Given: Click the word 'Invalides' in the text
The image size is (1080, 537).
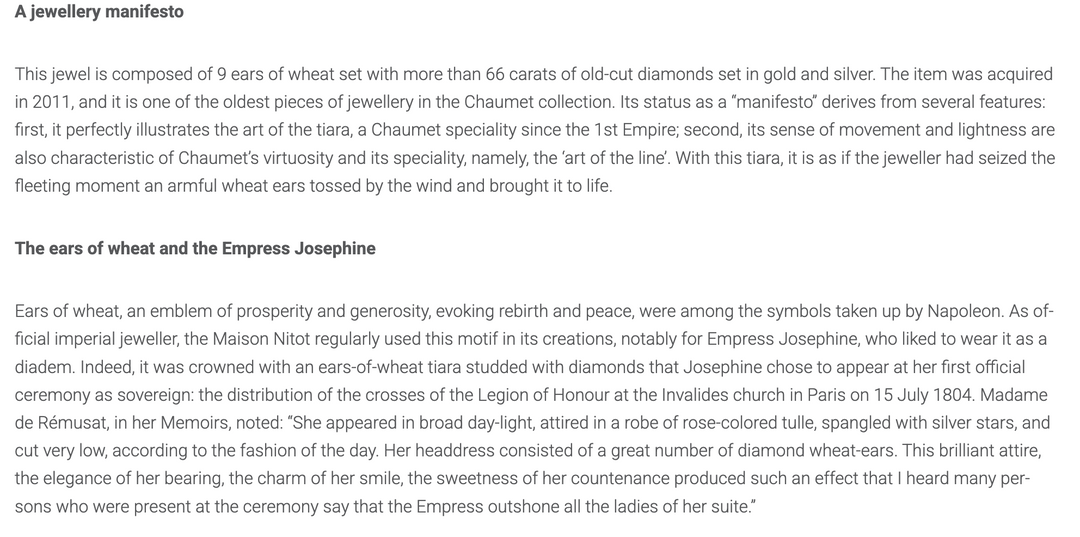Looking at the screenshot, I should click(x=694, y=395).
